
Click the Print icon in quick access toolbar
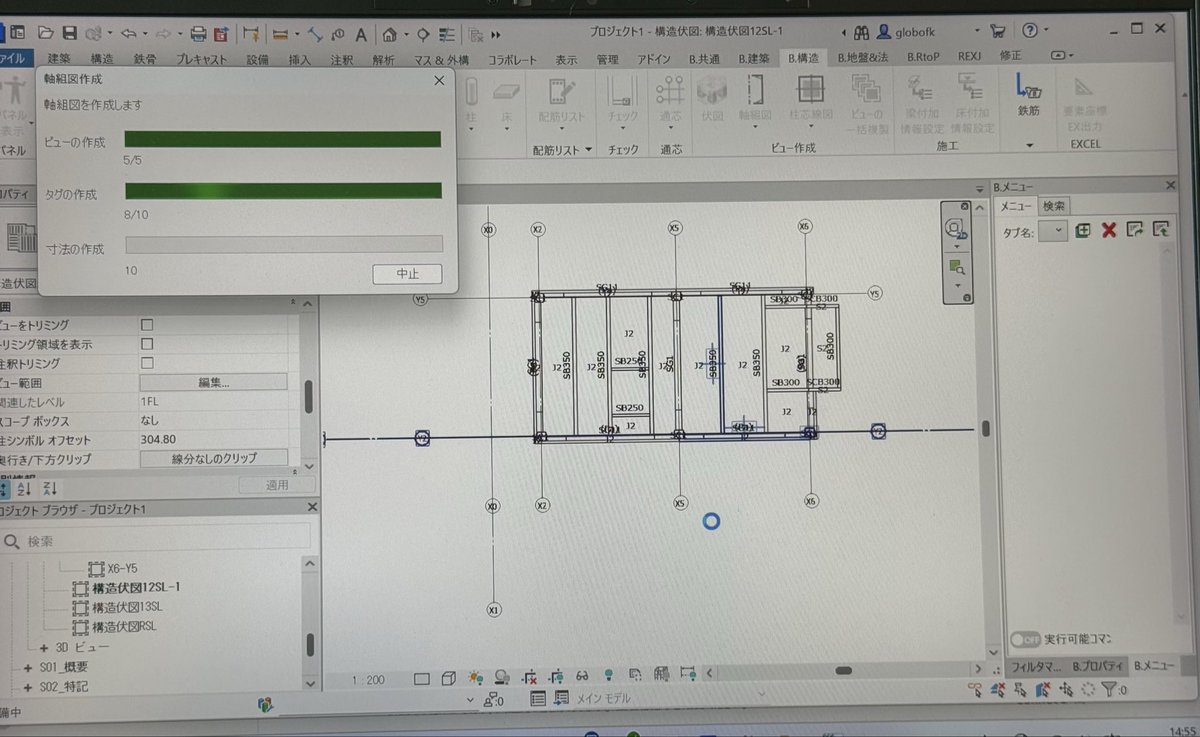(x=199, y=32)
